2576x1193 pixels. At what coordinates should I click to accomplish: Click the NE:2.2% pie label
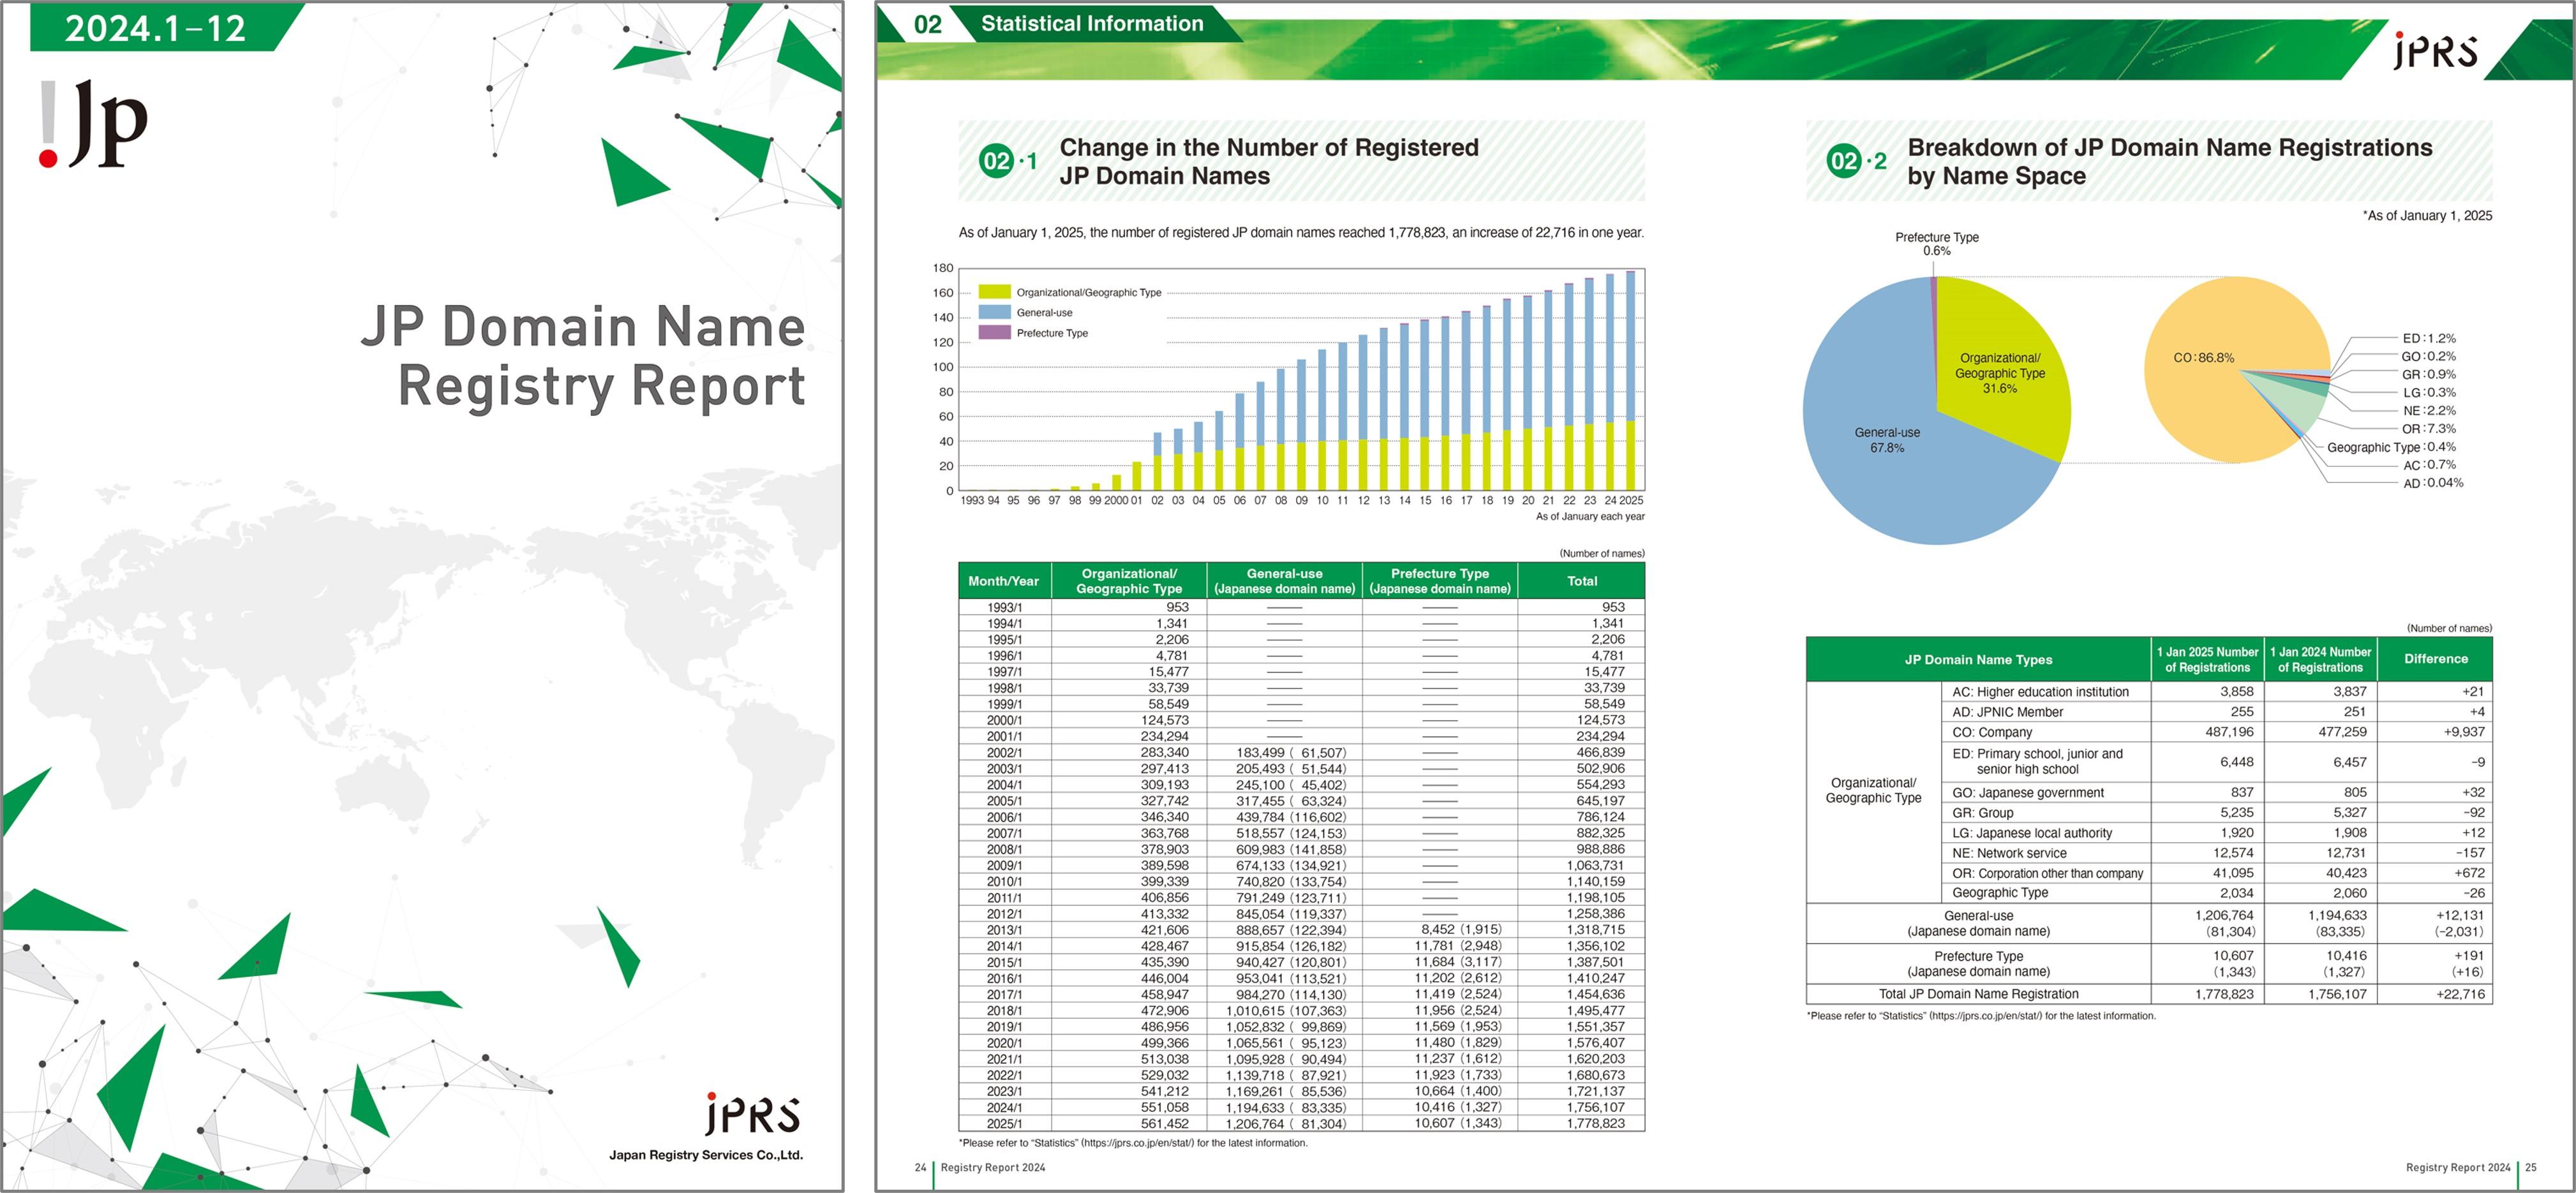tap(2429, 411)
